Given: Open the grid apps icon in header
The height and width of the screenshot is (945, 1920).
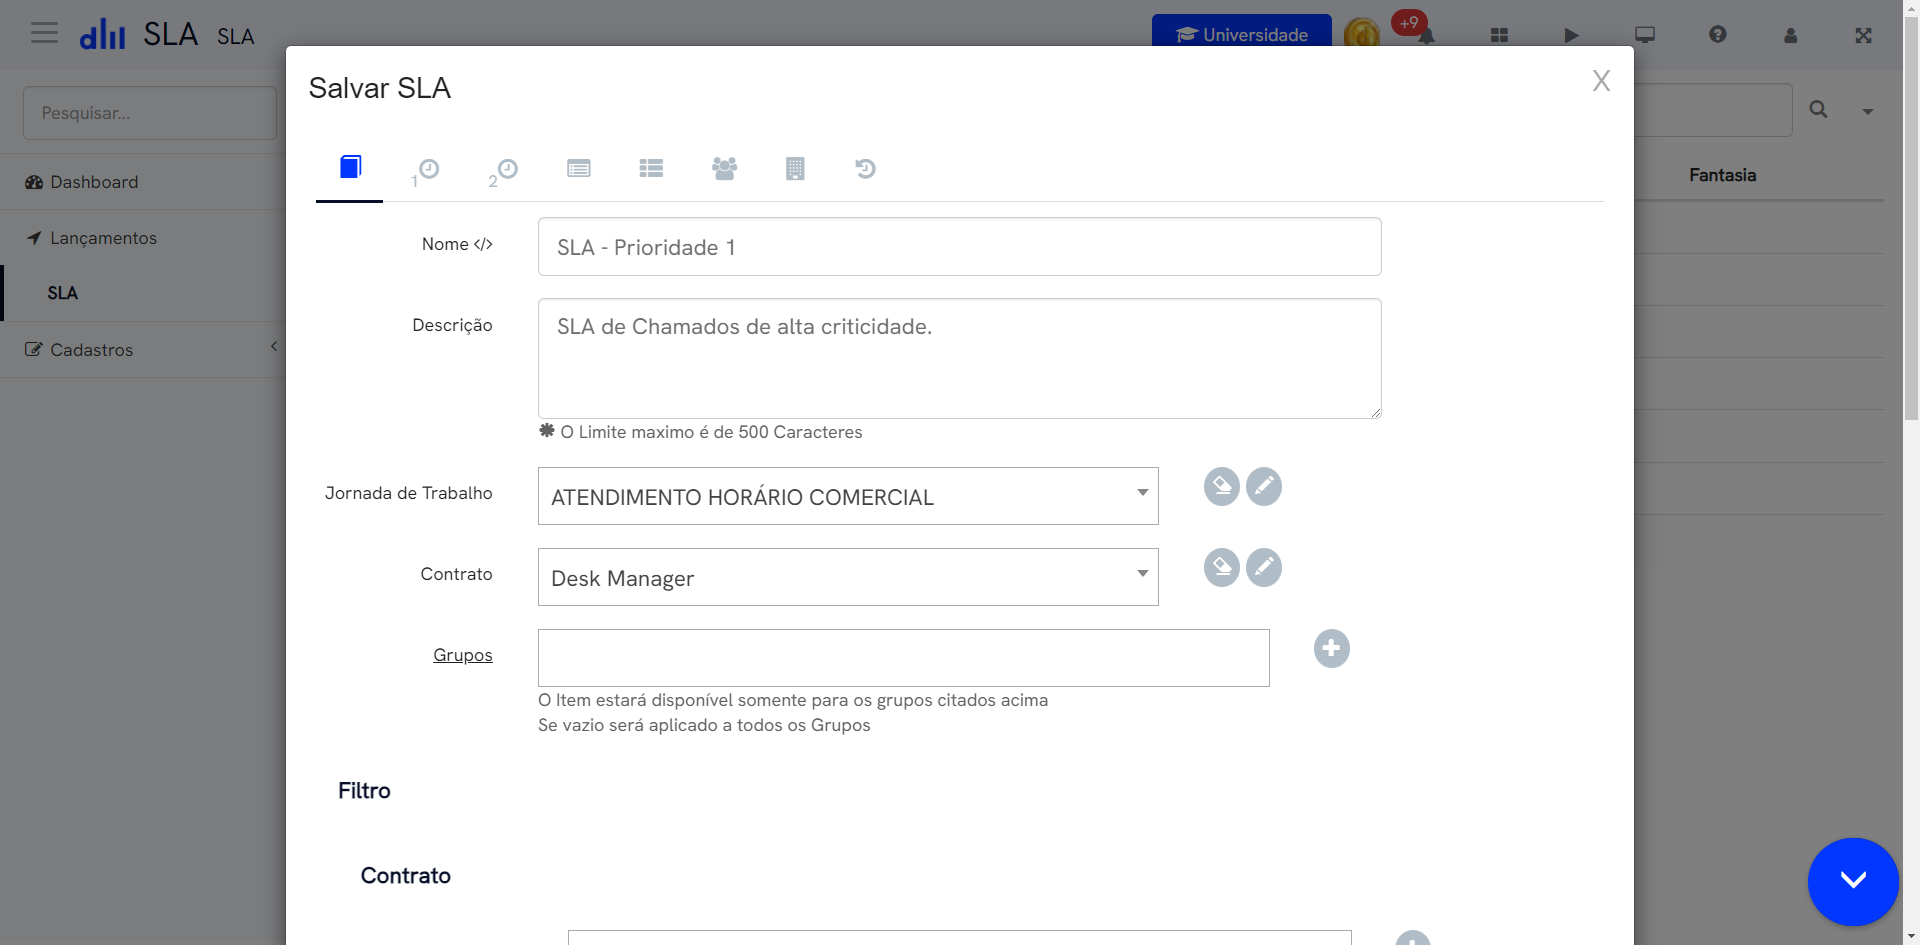Looking at the screenshot, I should tap(1499, 35).
